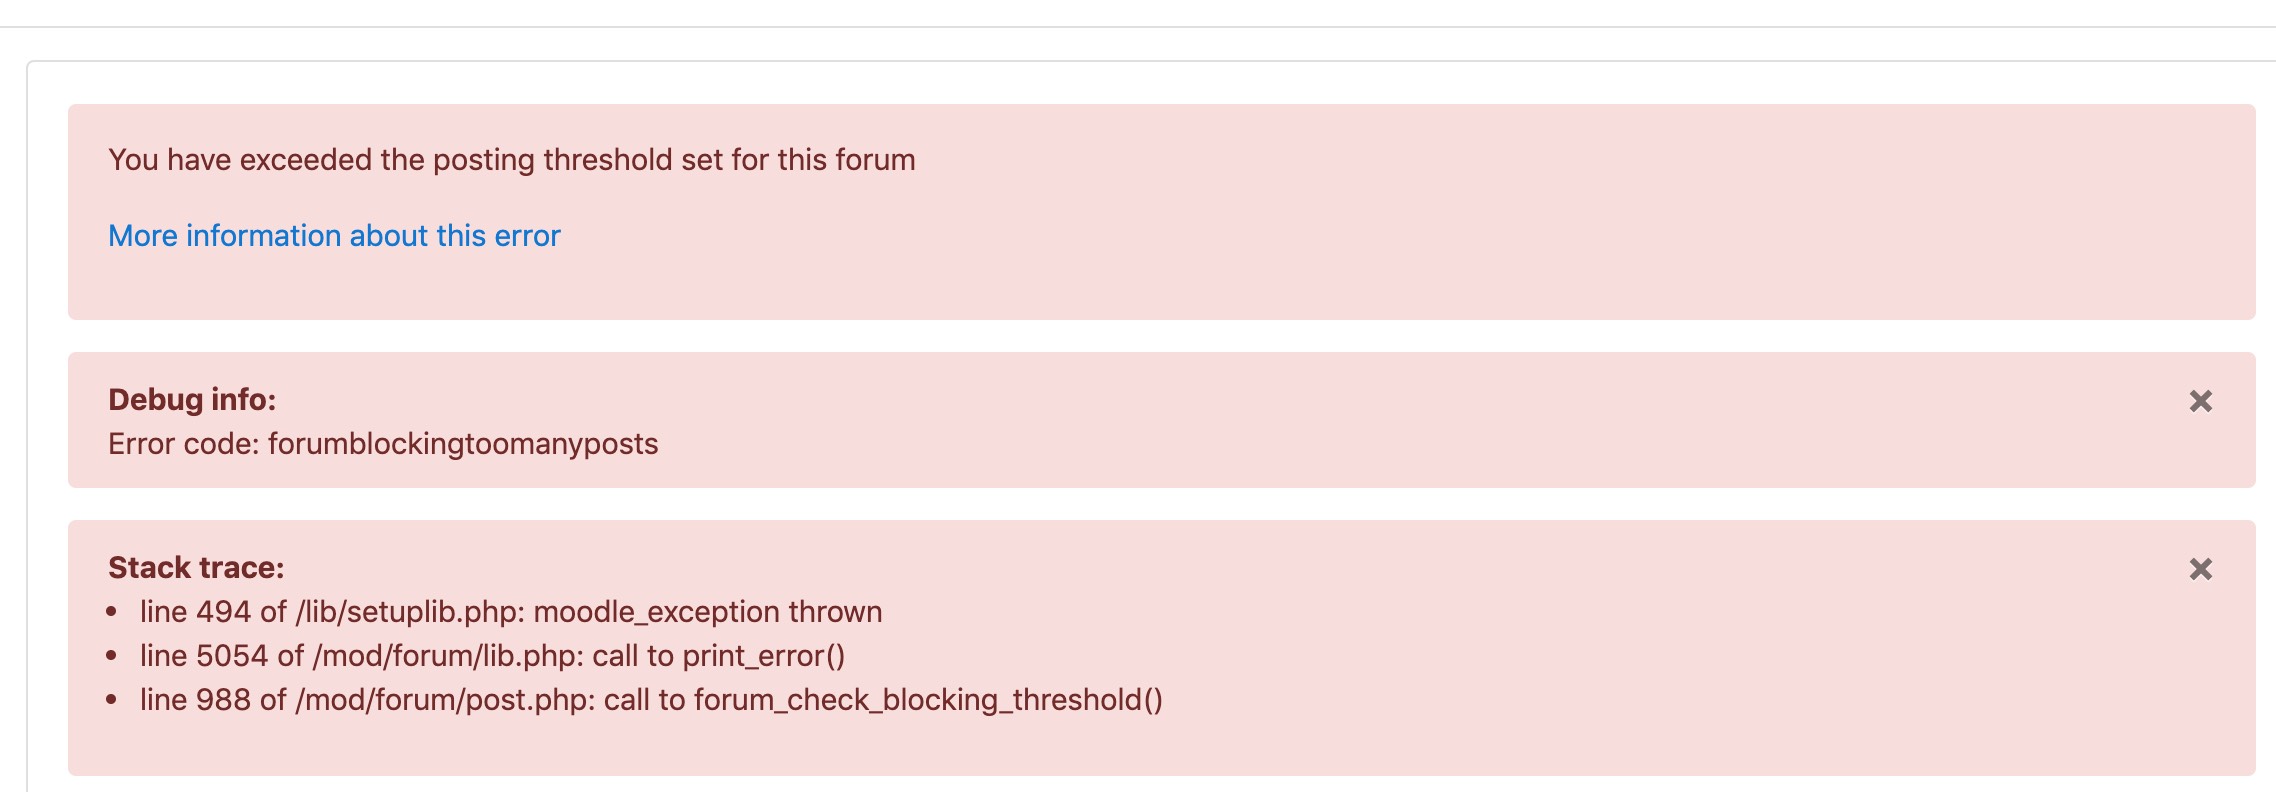The width and height of the screenshot is (2276, 792).
Task: Click the Stack trace heading
Action: pos(196,567)
